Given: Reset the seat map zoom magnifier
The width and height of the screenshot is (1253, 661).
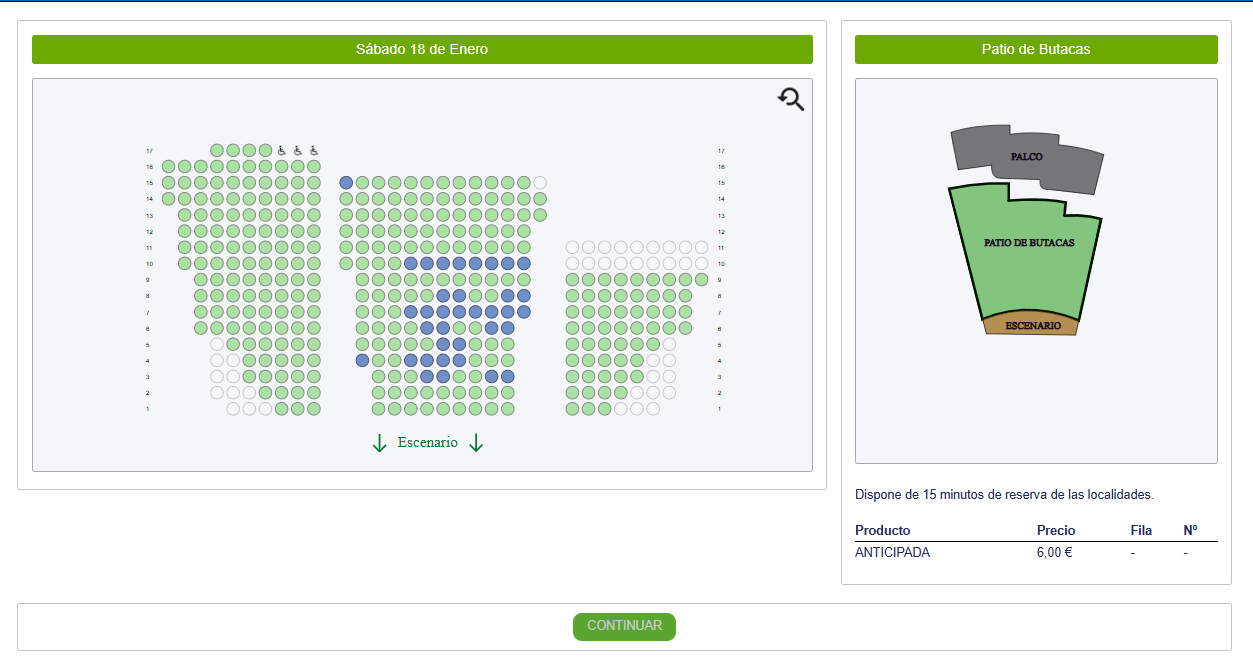Looking at the screenshot, I should tap(791, 99).
